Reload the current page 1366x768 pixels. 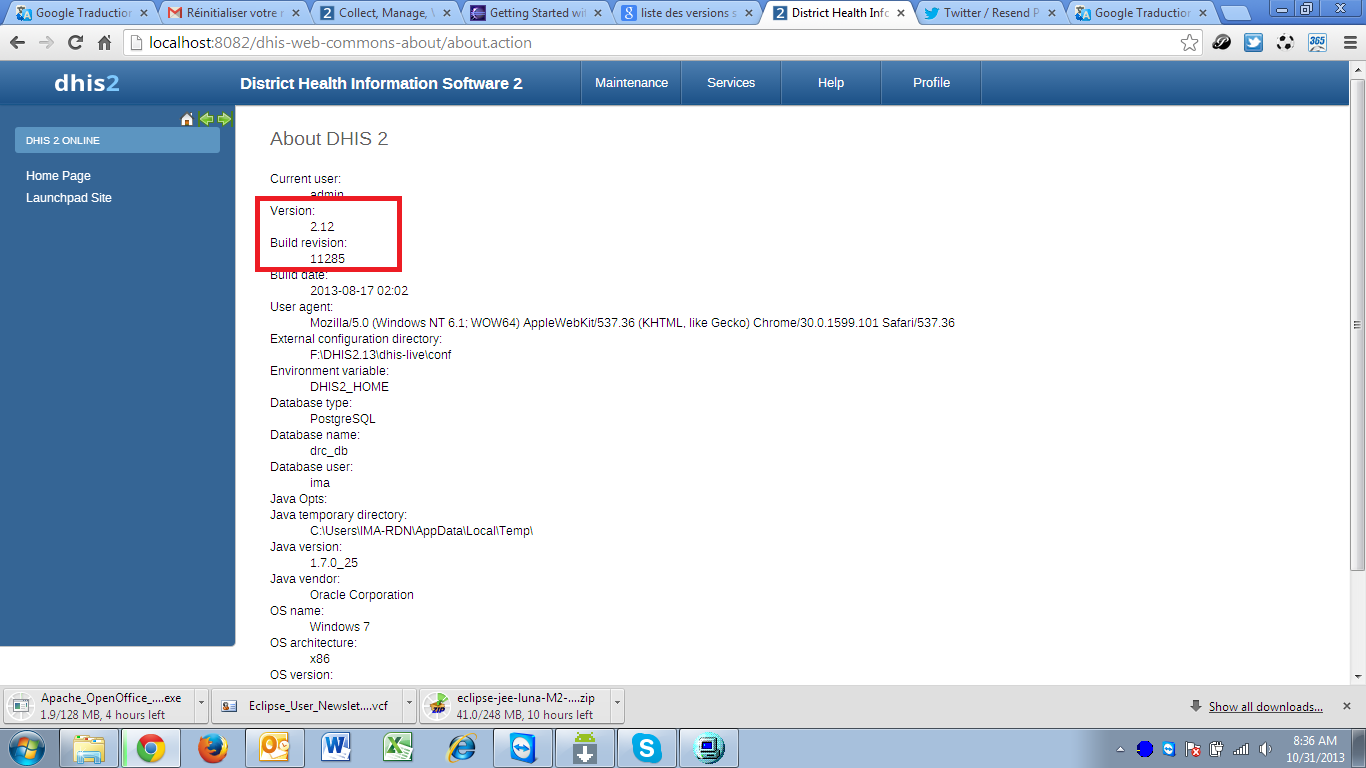tap(75, 43)
